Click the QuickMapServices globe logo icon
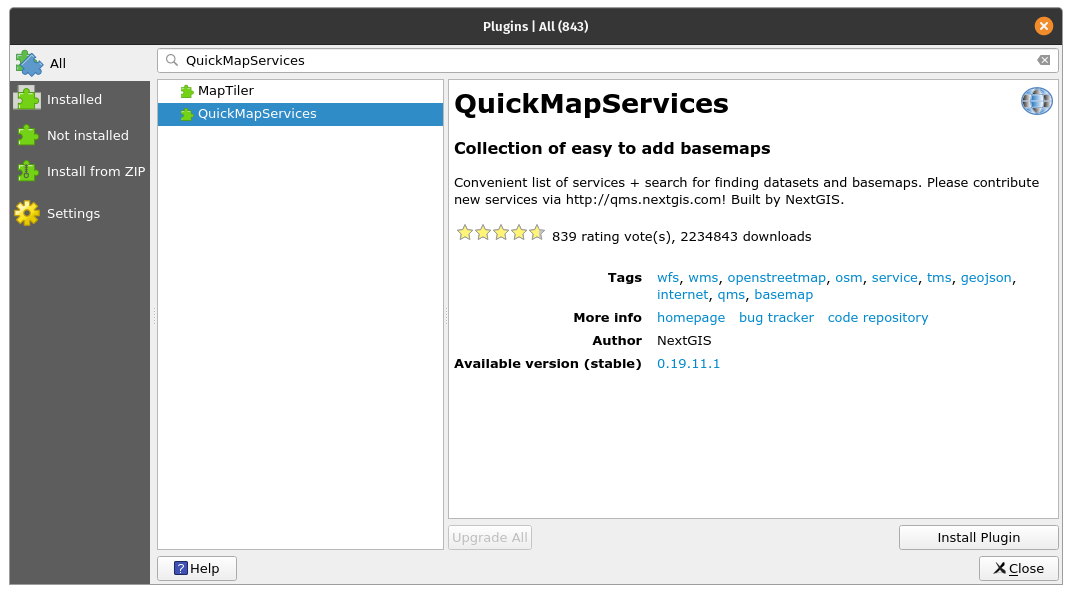 1037,101
